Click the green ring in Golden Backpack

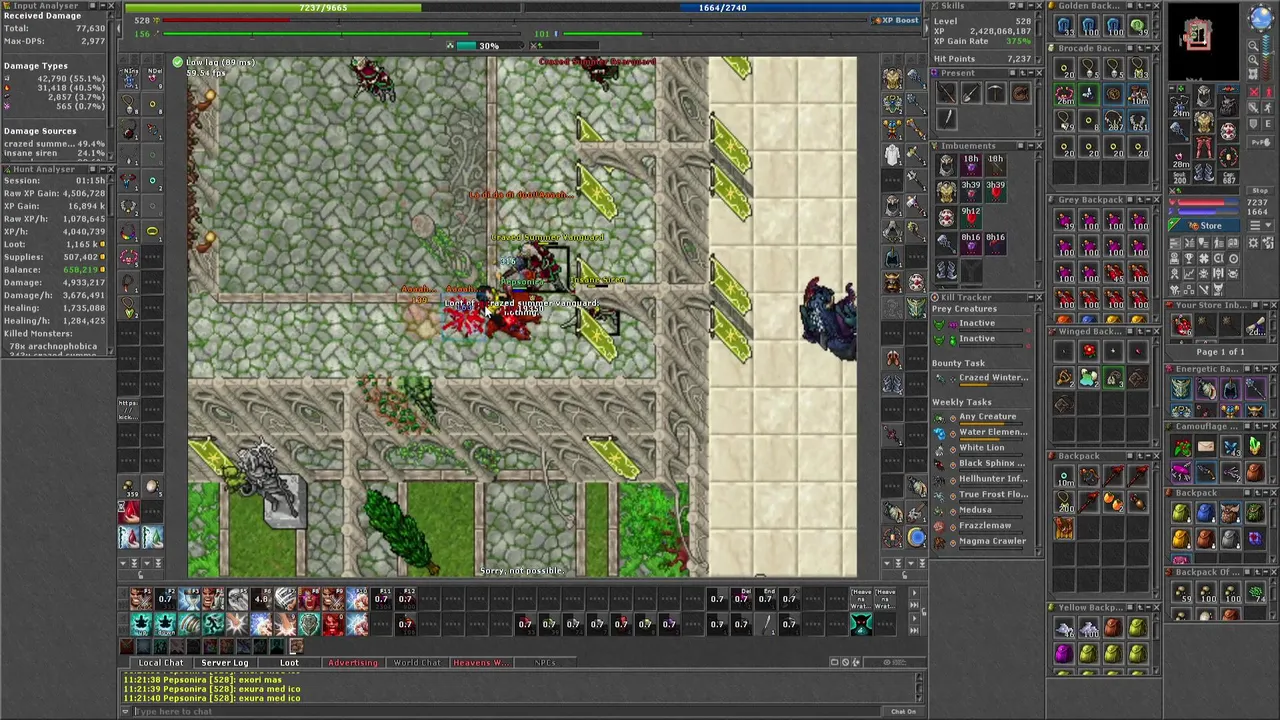pos(1138,25)
